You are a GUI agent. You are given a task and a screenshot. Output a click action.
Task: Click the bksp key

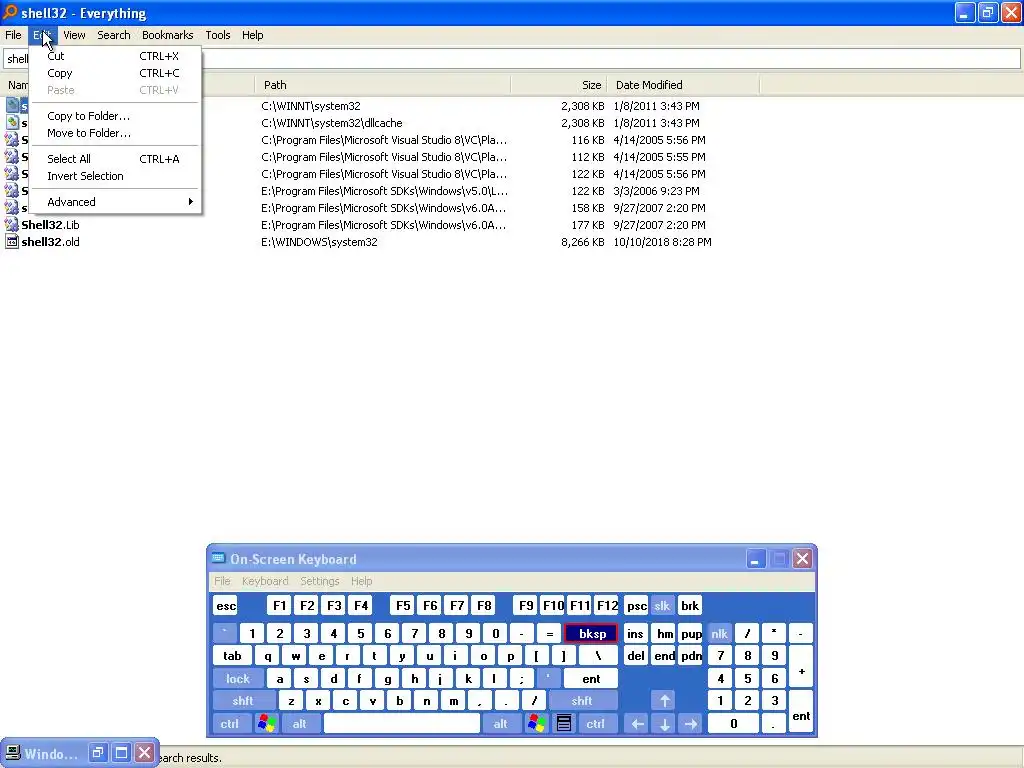pyautogui.click(x=591, y=633)
